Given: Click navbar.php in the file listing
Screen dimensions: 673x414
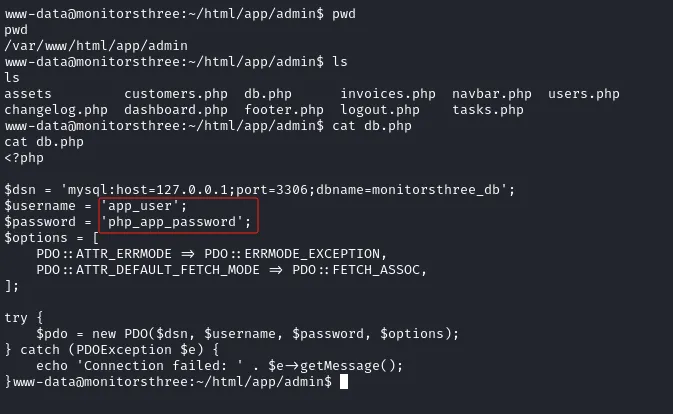Looking at the screenshot, I should coord(492,94).
